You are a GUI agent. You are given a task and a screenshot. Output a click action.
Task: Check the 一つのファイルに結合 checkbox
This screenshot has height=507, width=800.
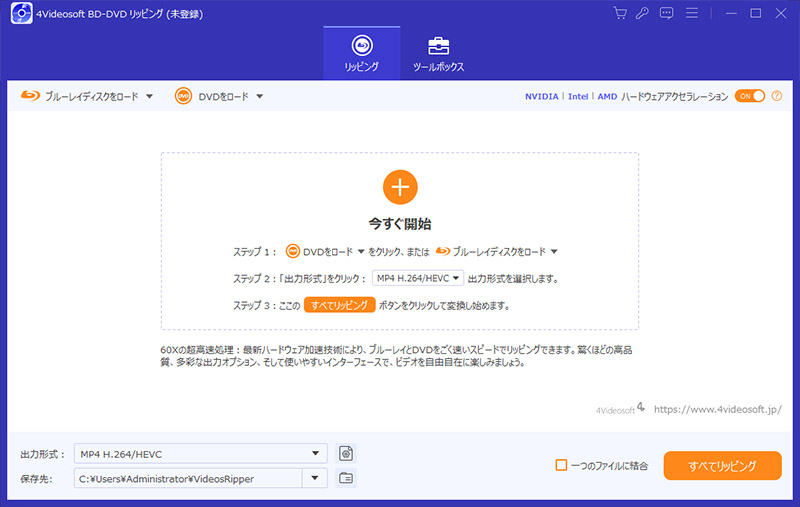(x=561, y=465)
